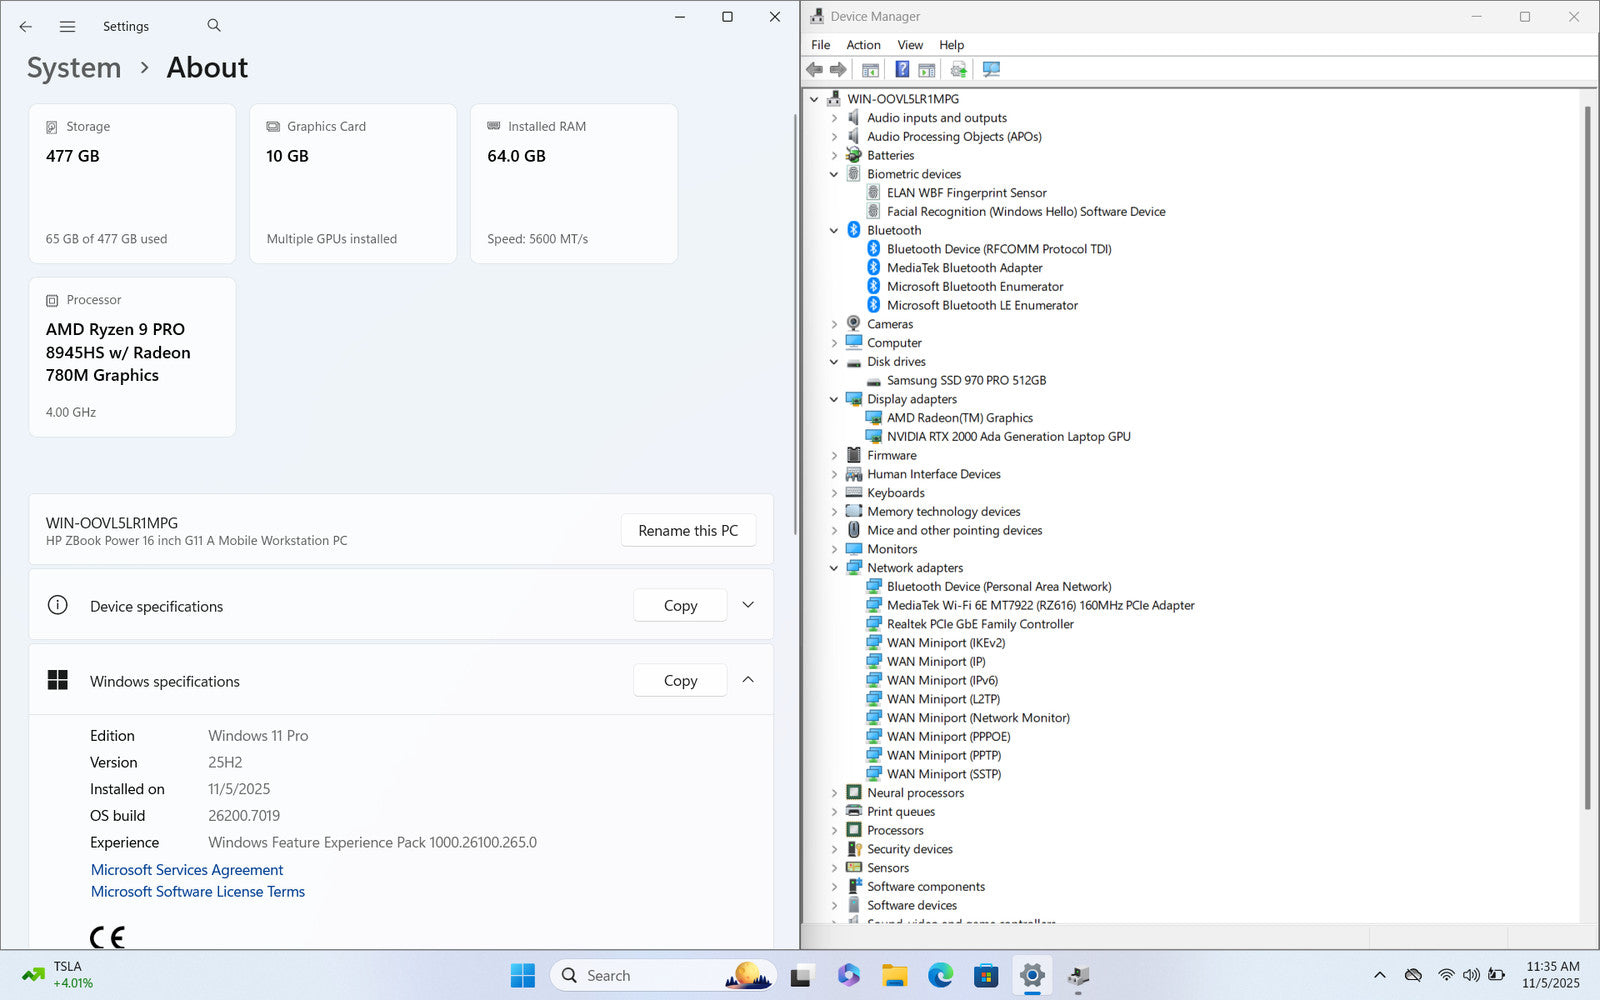Screen dimensions: 1600x1000
Task: Expand the Processors device category
Action: point(834,831)
